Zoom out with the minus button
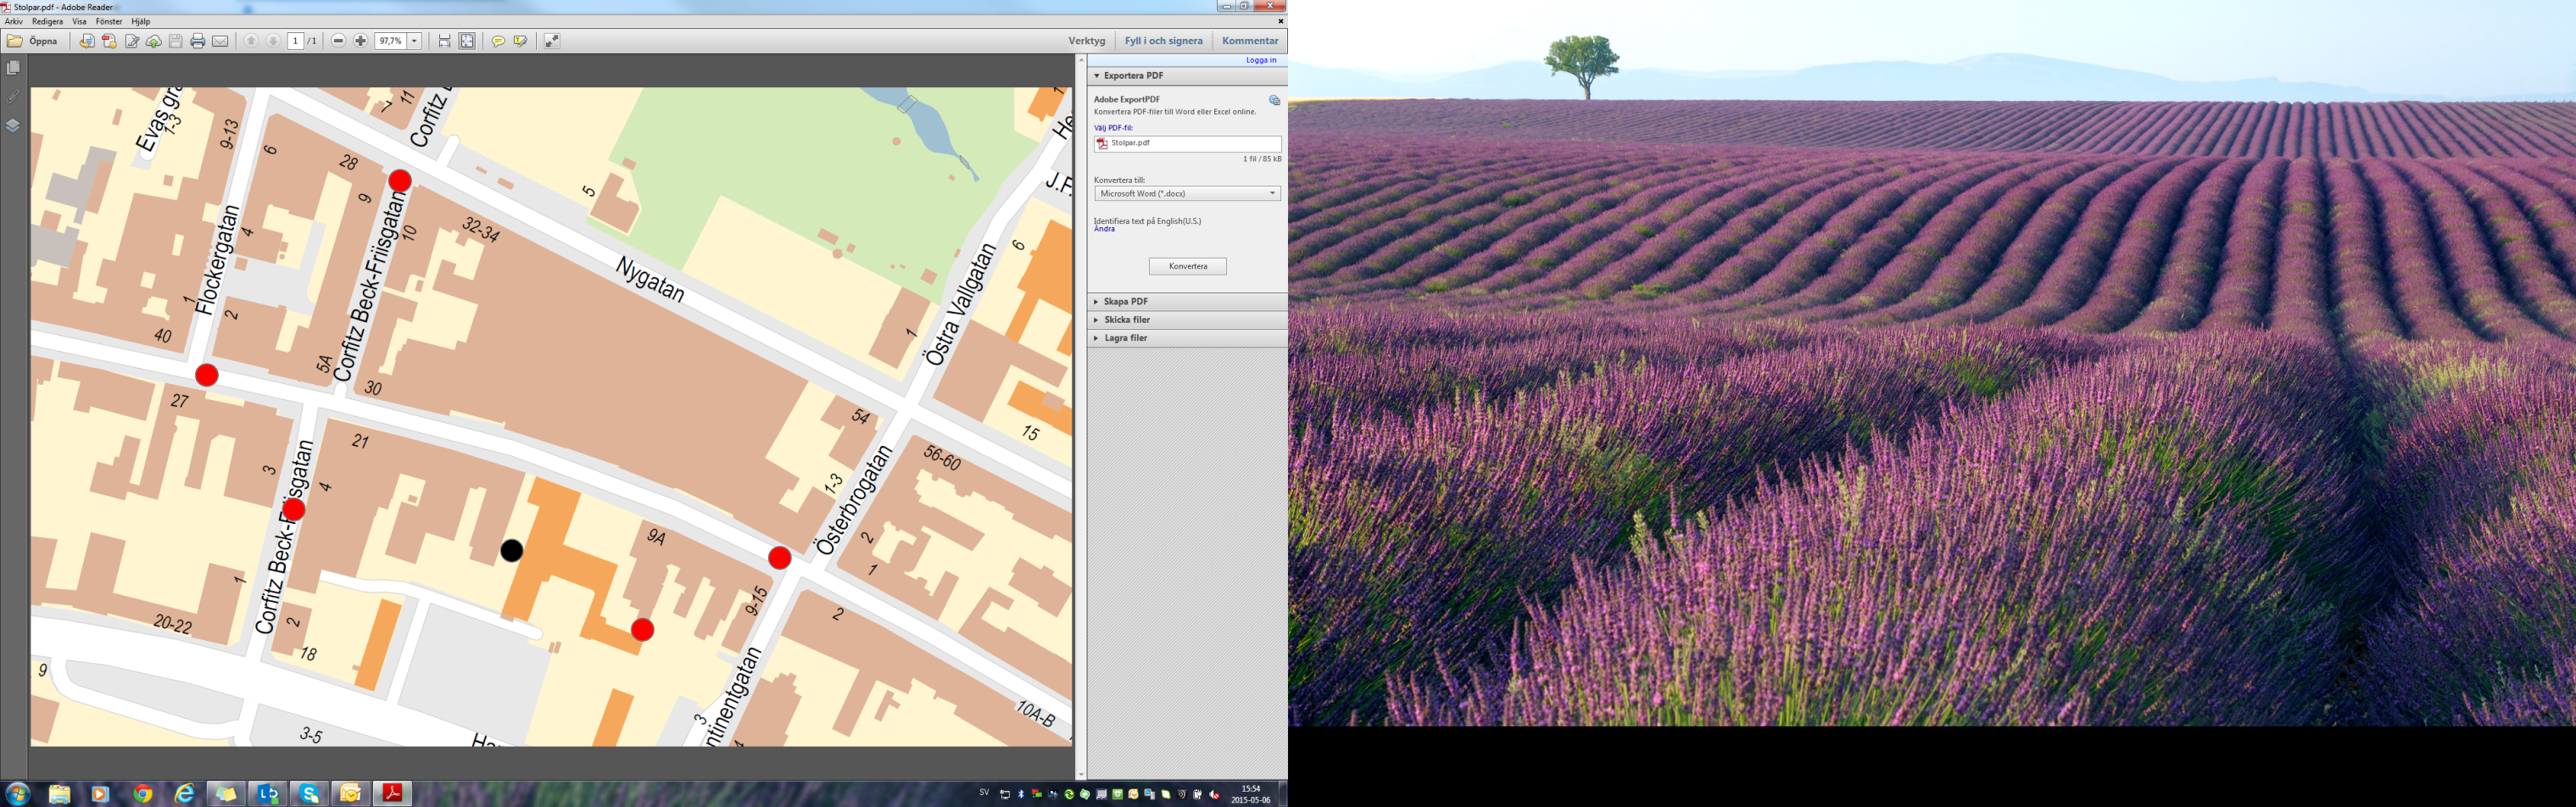 [x=338, y=41]
